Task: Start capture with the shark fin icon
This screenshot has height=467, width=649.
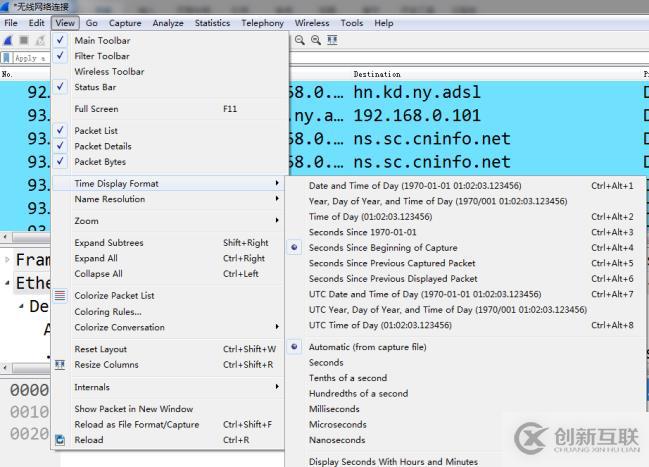Action: pyautogui.click(x=7, y=40)
